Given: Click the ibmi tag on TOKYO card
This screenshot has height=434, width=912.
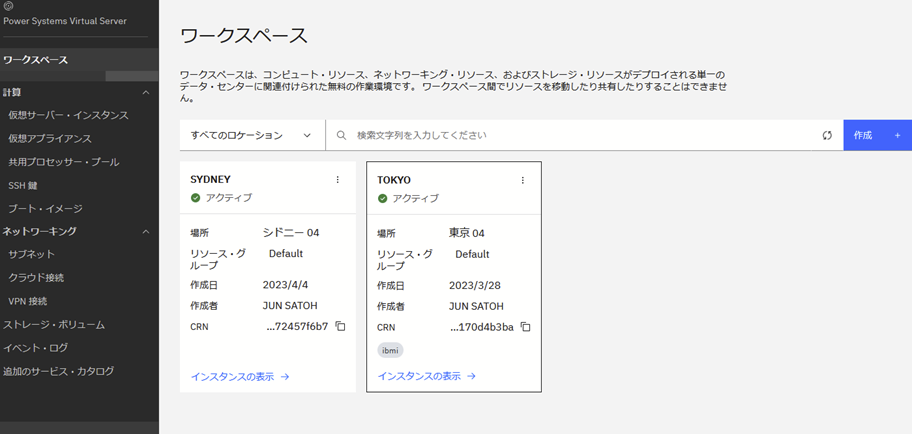Looking at the screenshot, I should 390,350.
